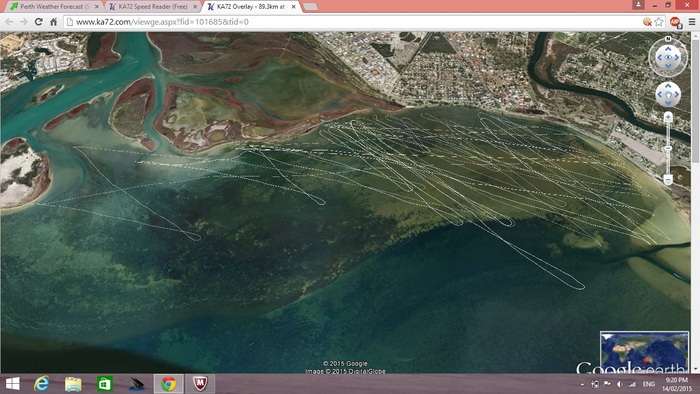Open McAfee from the taskbar

pos(200,384)
